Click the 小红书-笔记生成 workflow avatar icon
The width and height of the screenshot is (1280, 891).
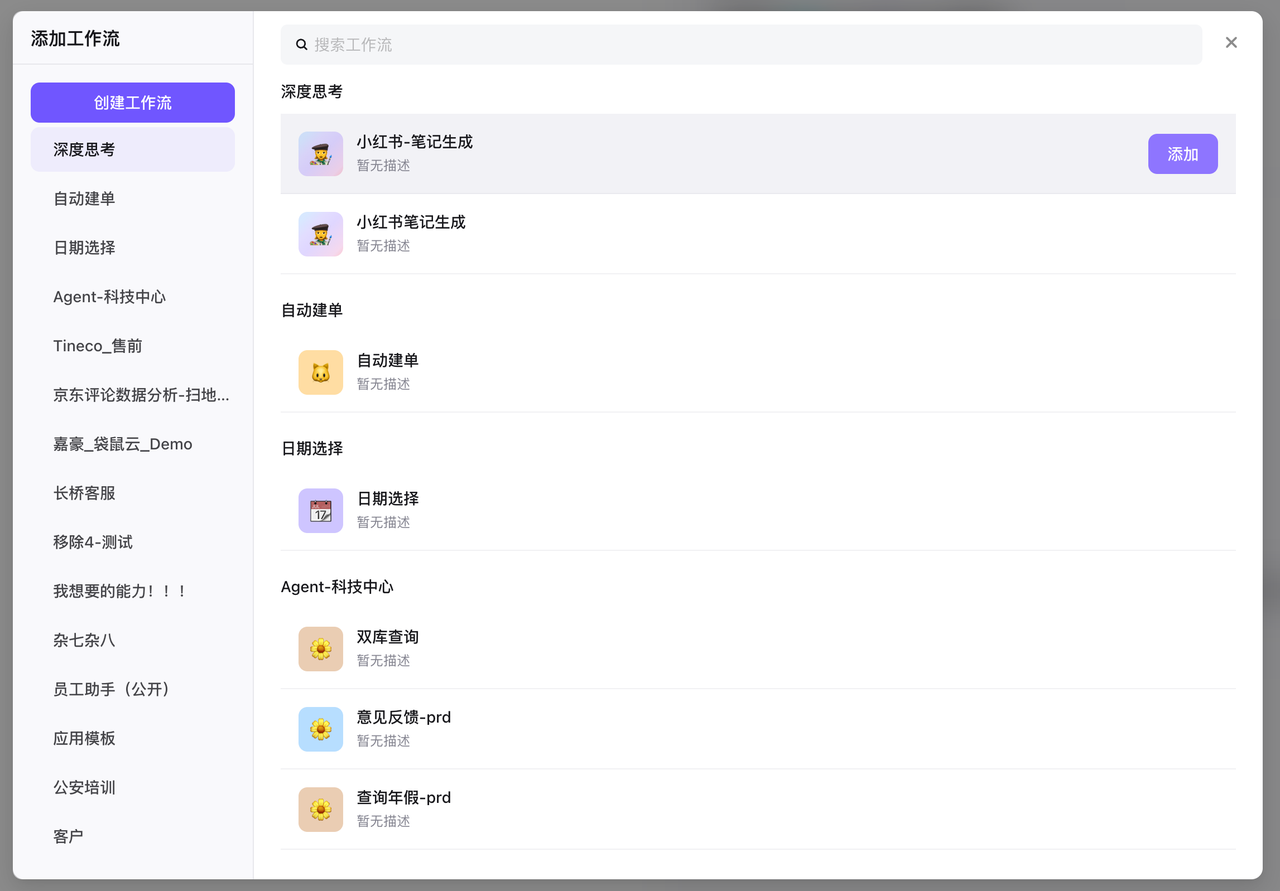[x=320, y=154]
